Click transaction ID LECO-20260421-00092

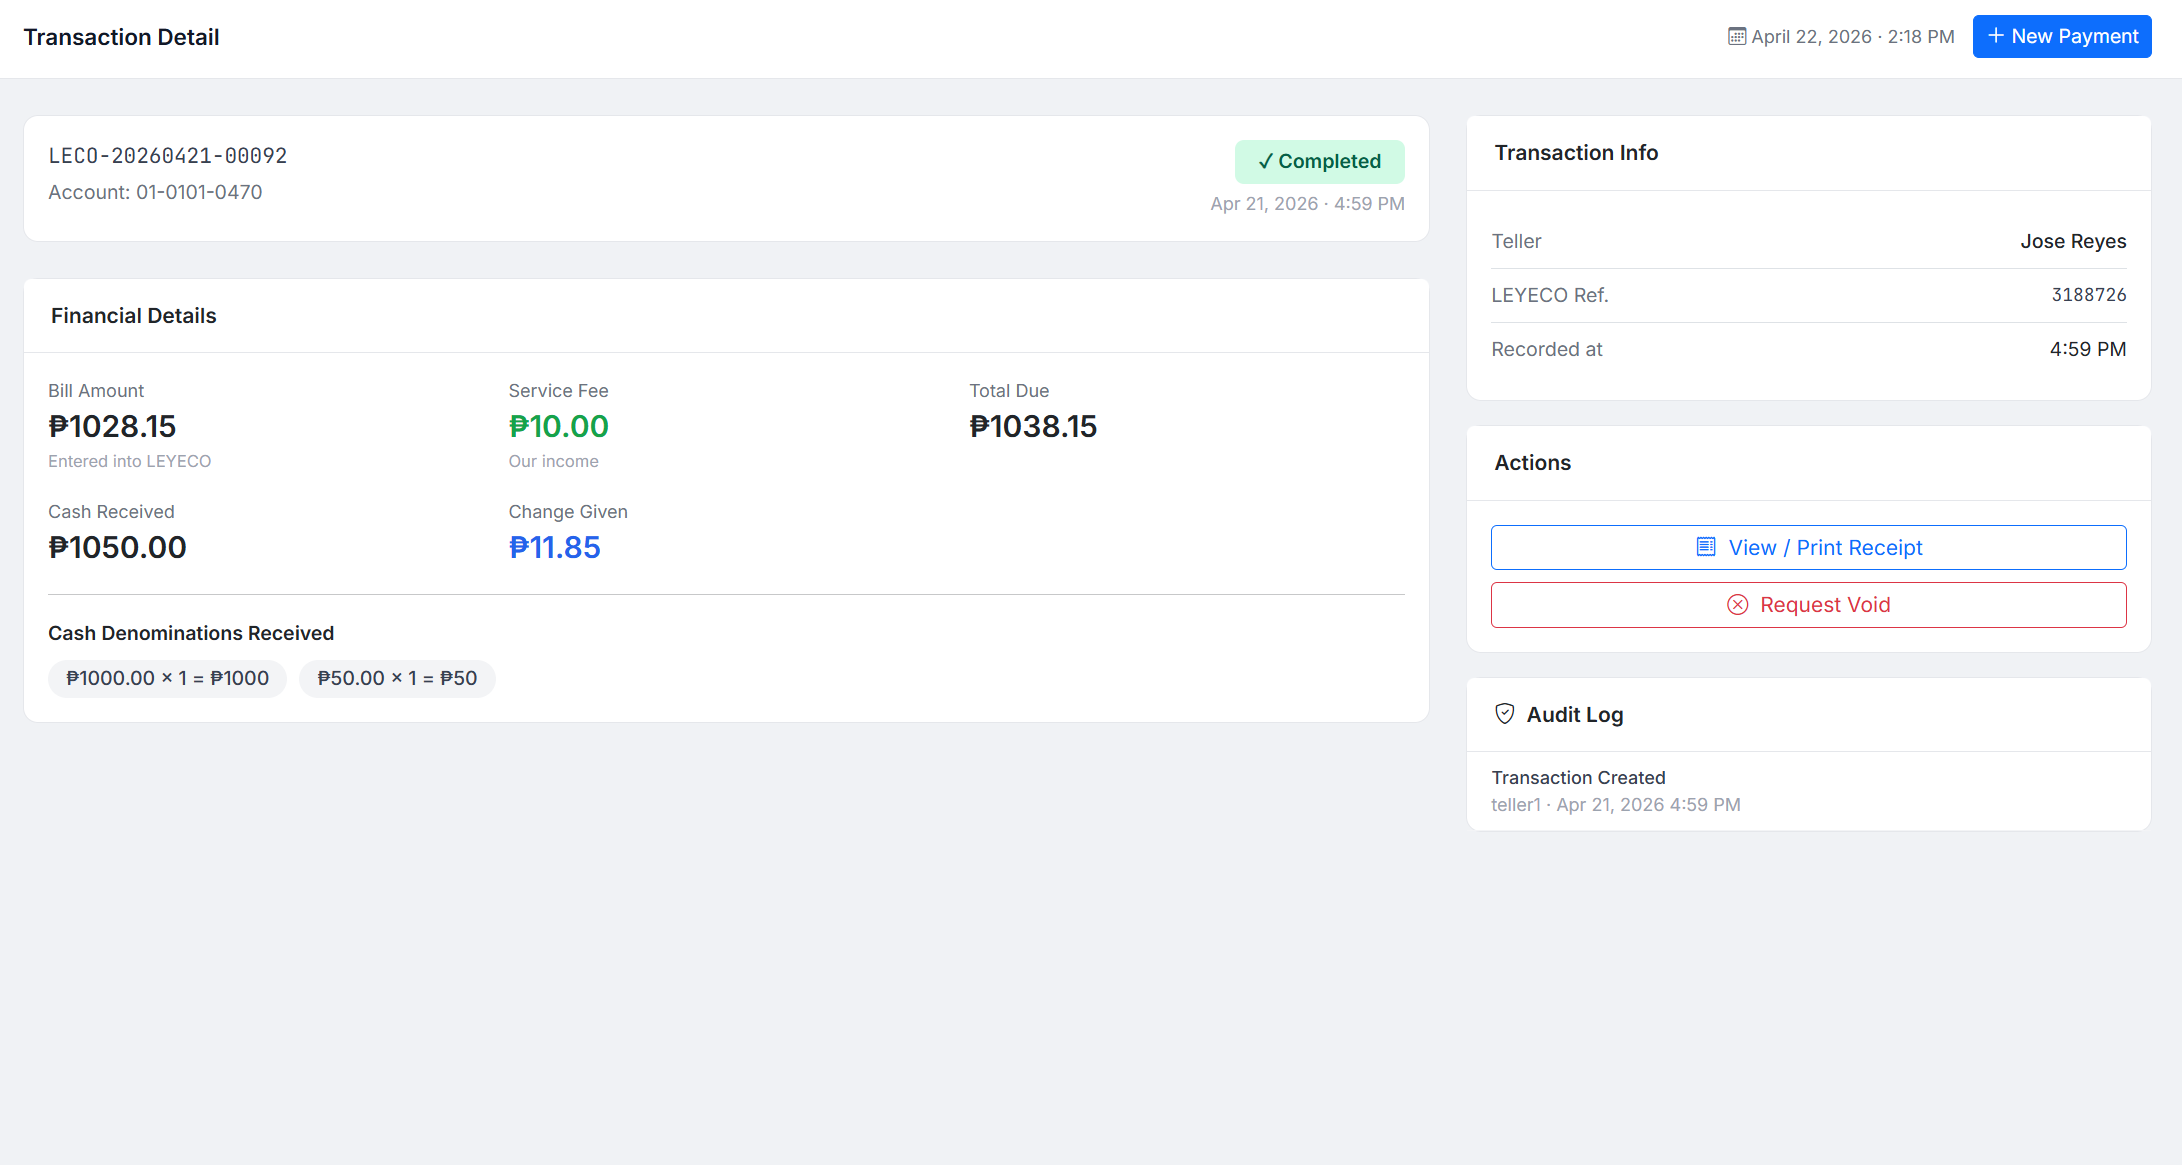tap(167, 155)
